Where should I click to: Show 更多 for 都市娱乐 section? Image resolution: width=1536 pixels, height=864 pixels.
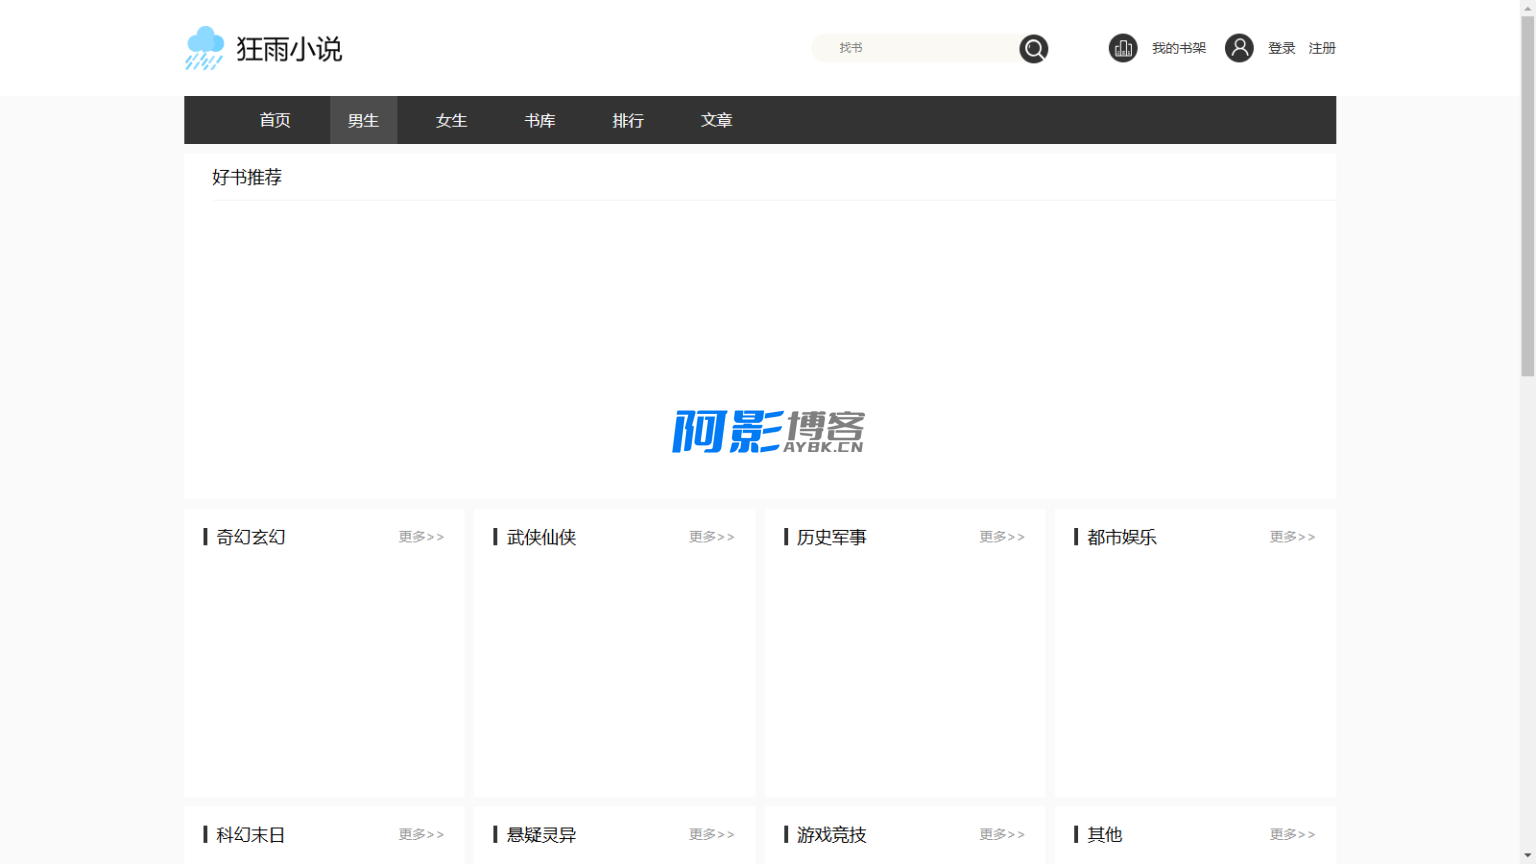pos(1292,537)
